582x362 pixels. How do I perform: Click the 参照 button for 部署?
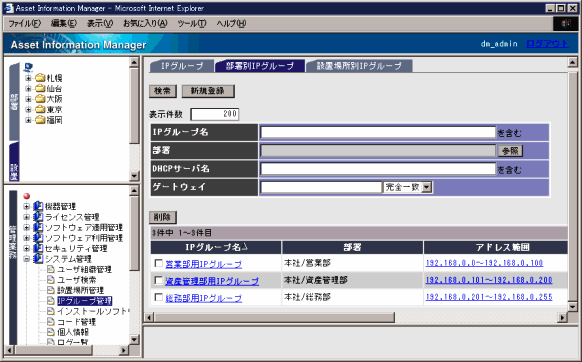coord(510,151)
